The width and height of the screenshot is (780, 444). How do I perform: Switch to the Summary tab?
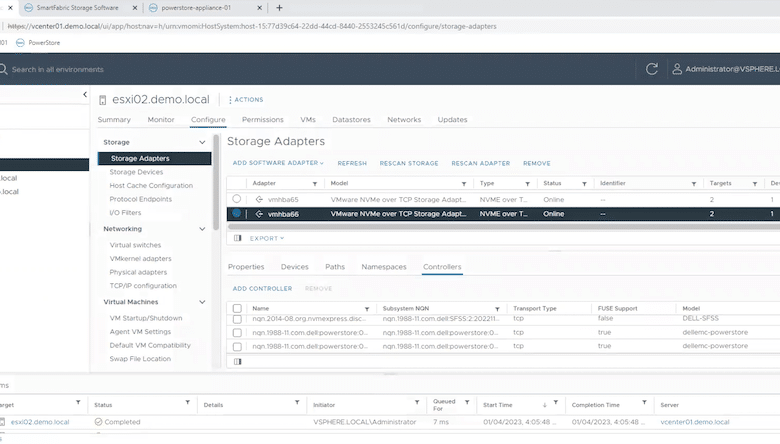[x=114, y=120]
